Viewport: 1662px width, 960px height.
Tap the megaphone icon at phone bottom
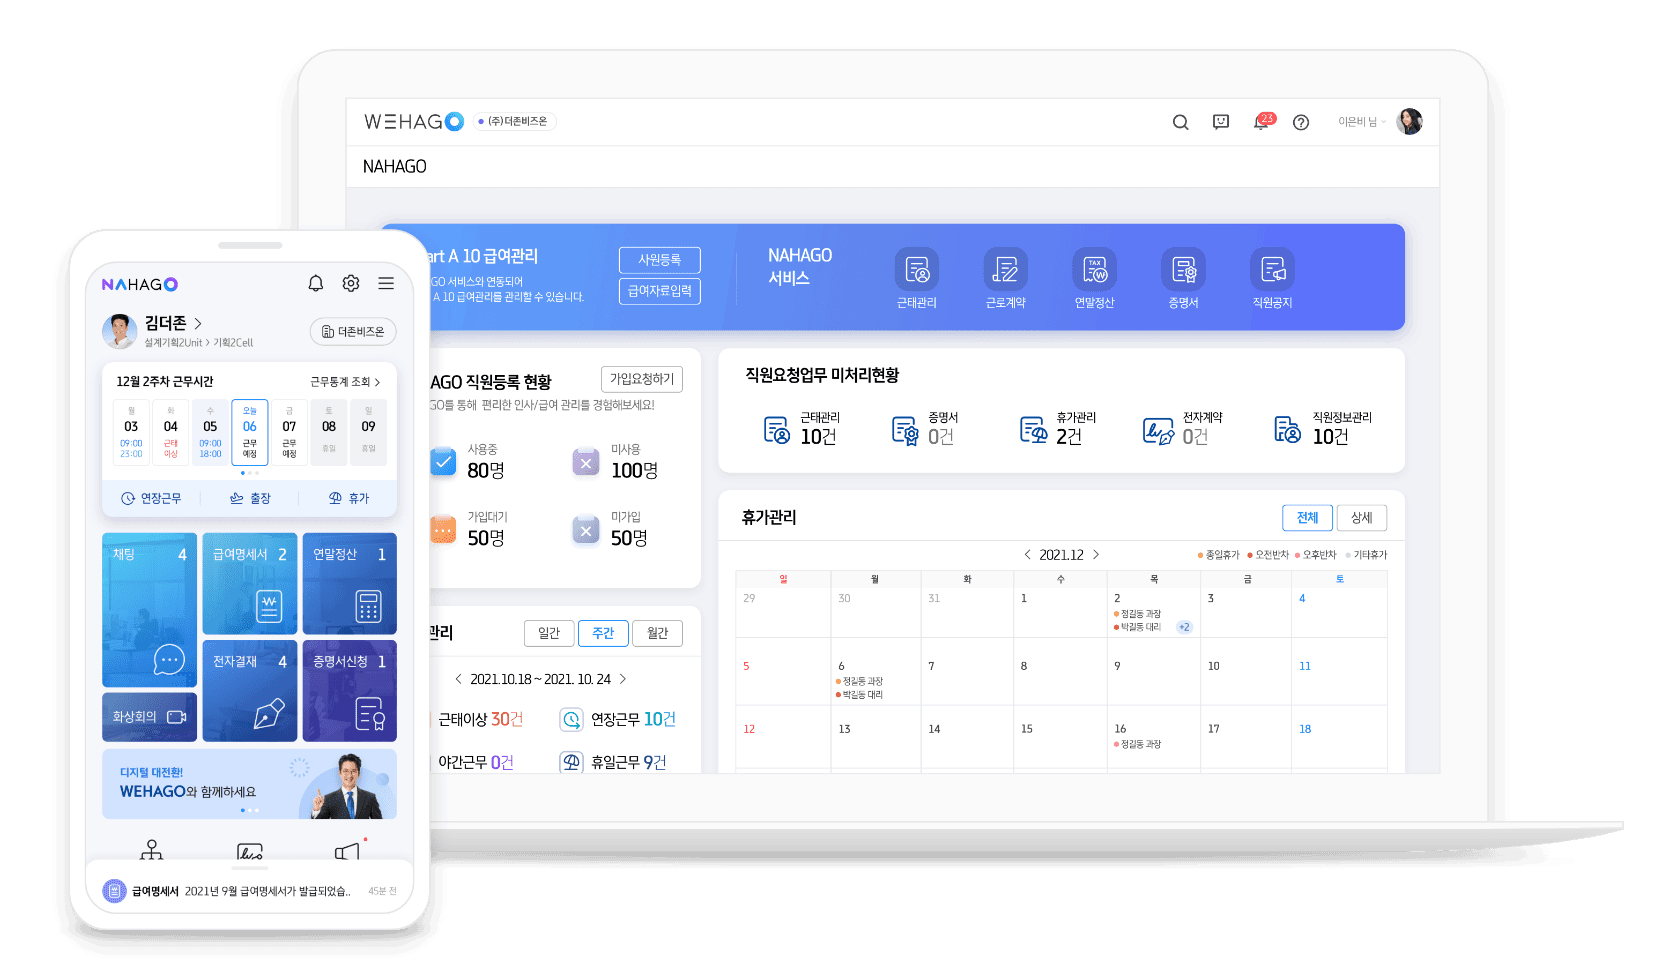pyautogui.click(x=347, y=851)
